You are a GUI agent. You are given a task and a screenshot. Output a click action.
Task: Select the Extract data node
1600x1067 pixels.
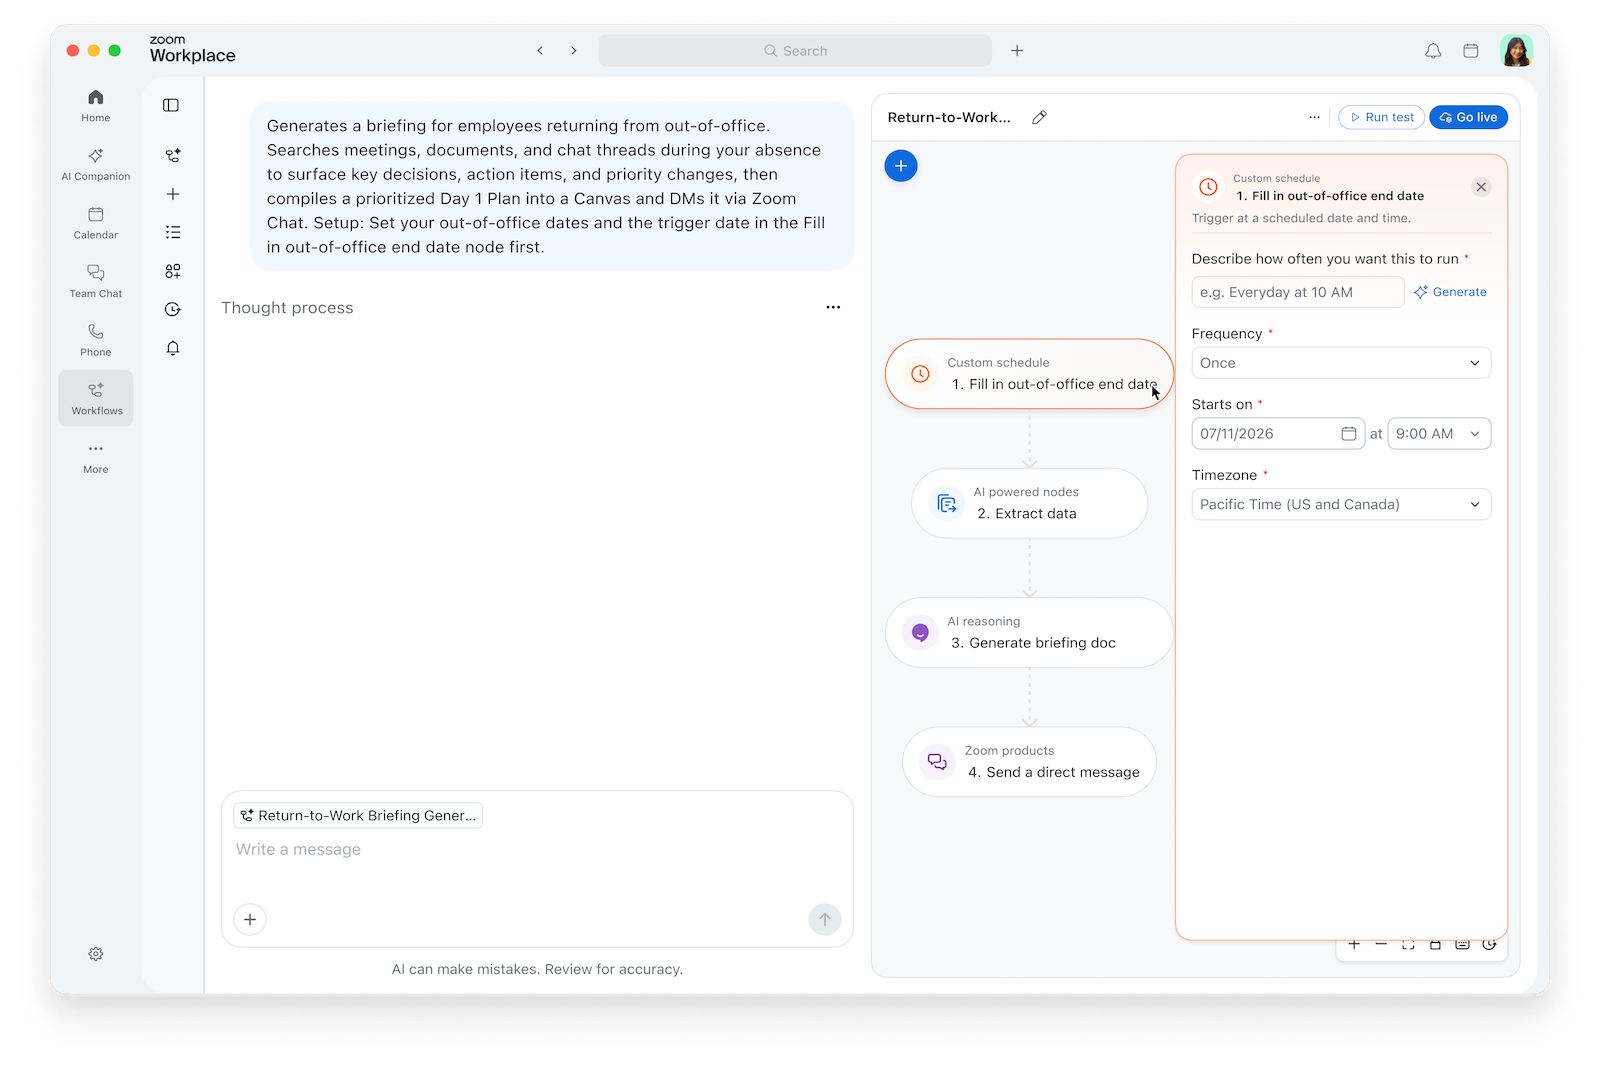(1029, 503)
